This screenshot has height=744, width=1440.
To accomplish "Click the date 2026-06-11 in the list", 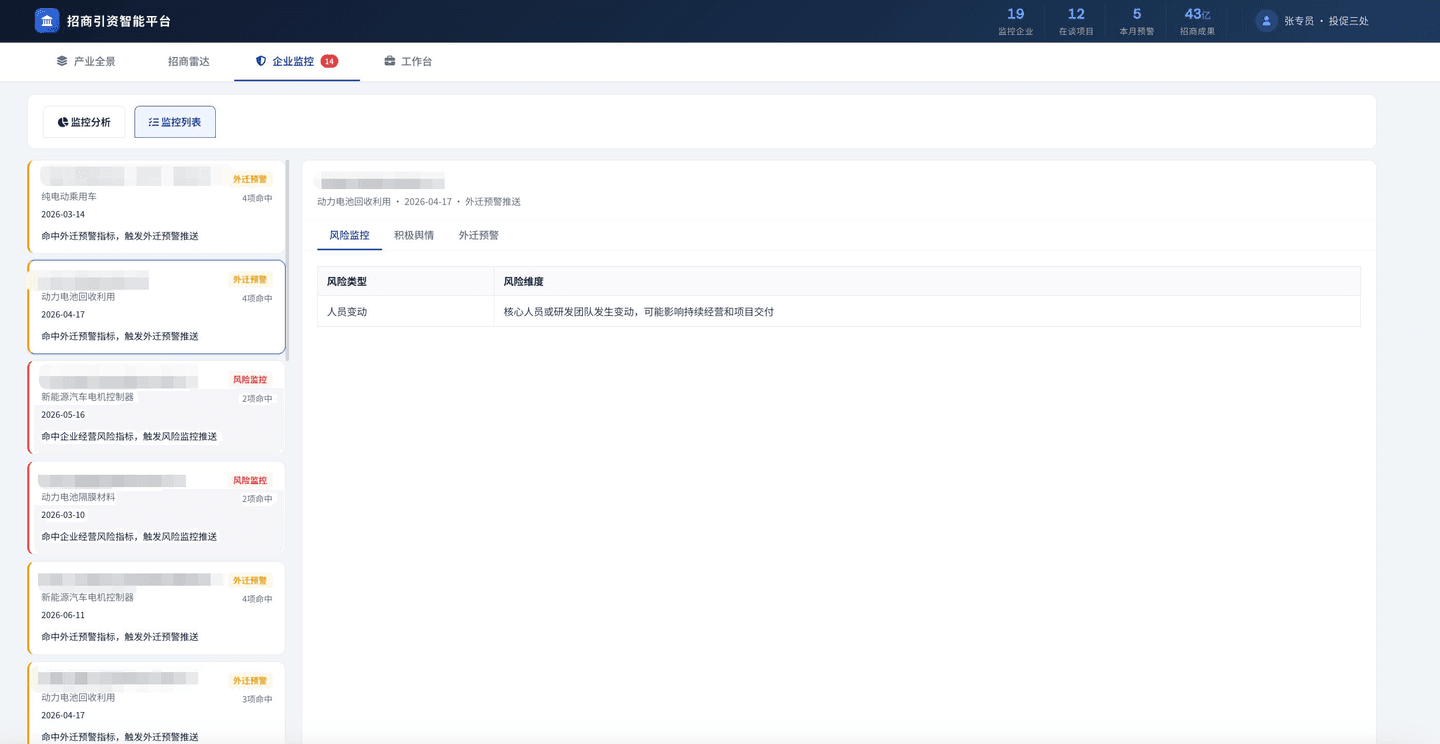I will [63, 615].
